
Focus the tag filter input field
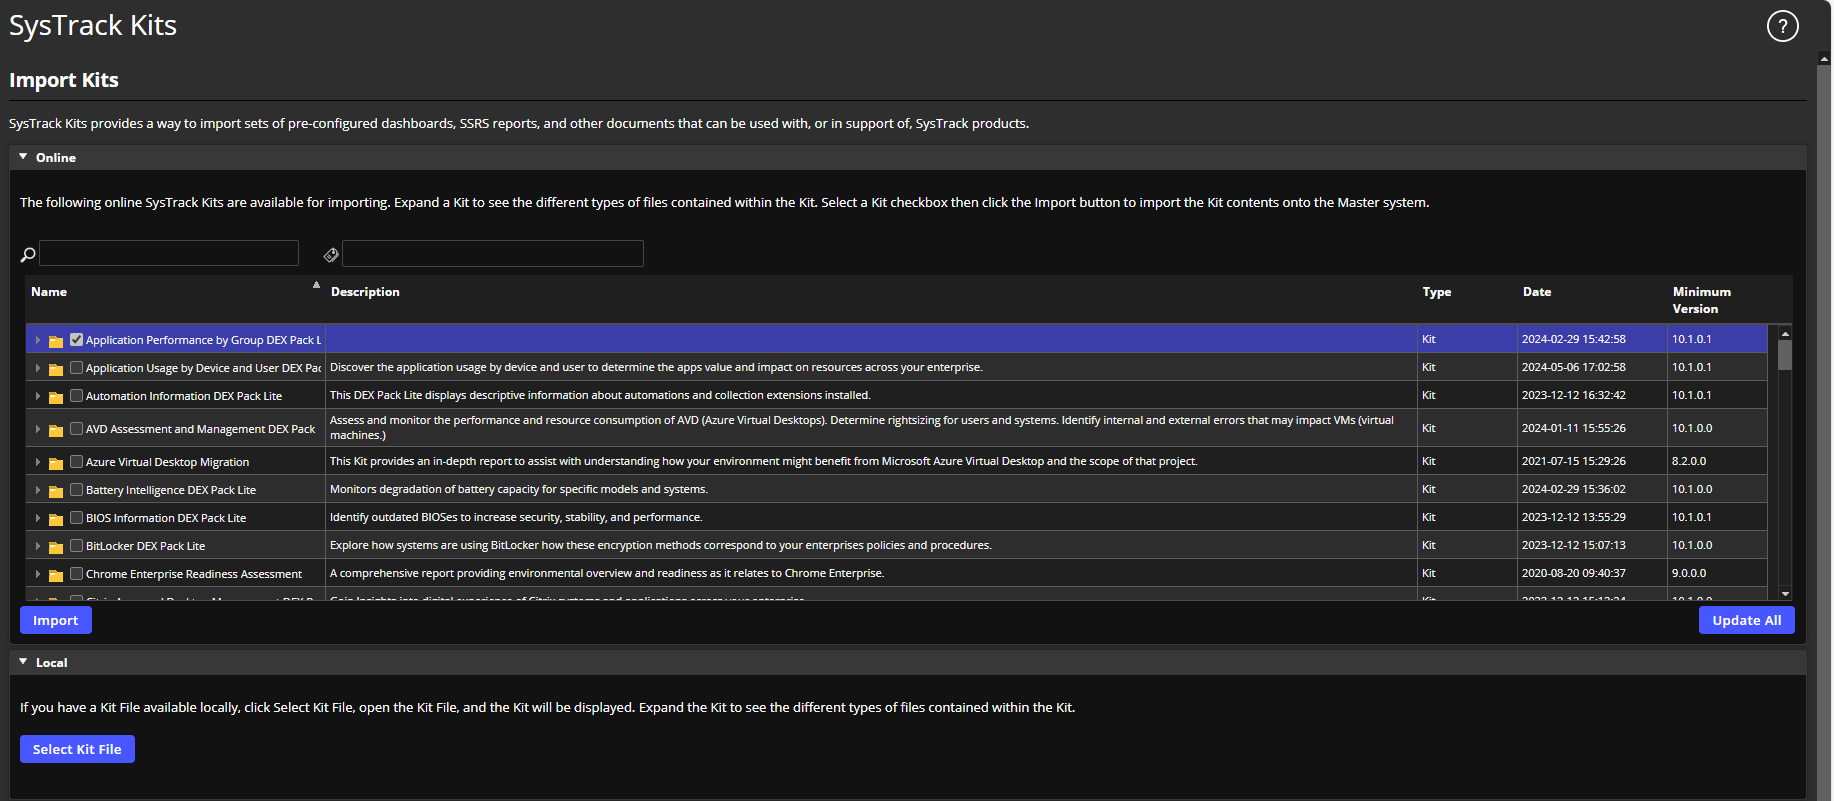tap(493, 253)
